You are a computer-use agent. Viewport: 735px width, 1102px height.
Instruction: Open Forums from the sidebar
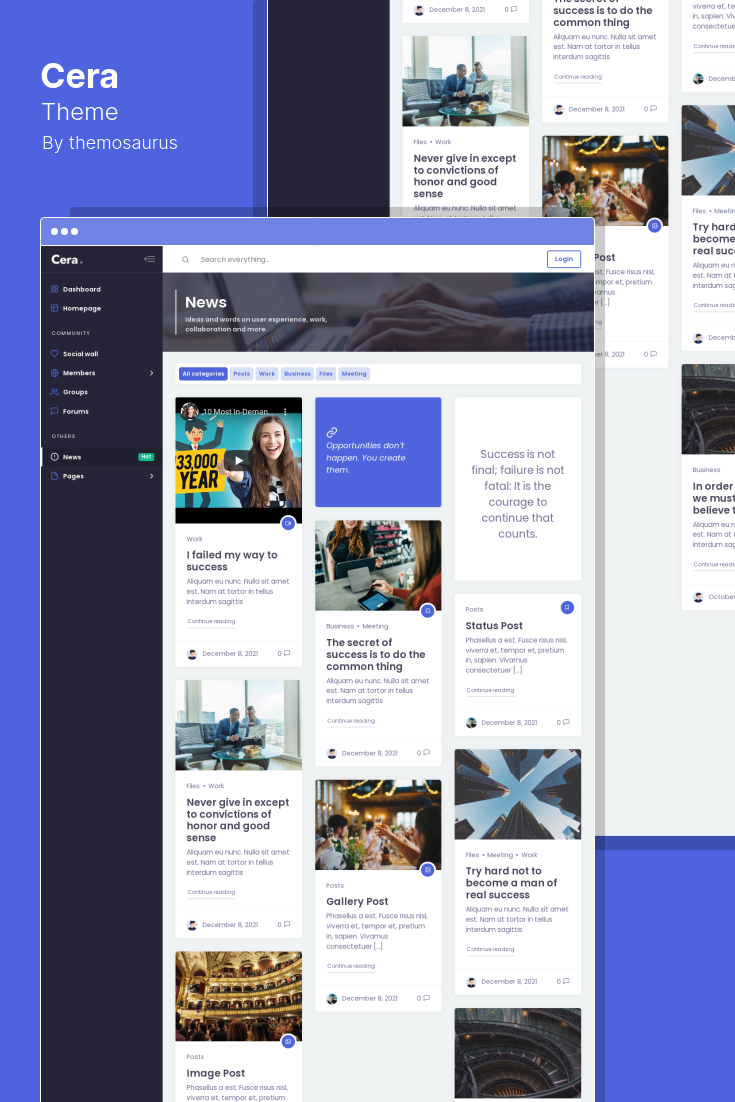point(75,411)
